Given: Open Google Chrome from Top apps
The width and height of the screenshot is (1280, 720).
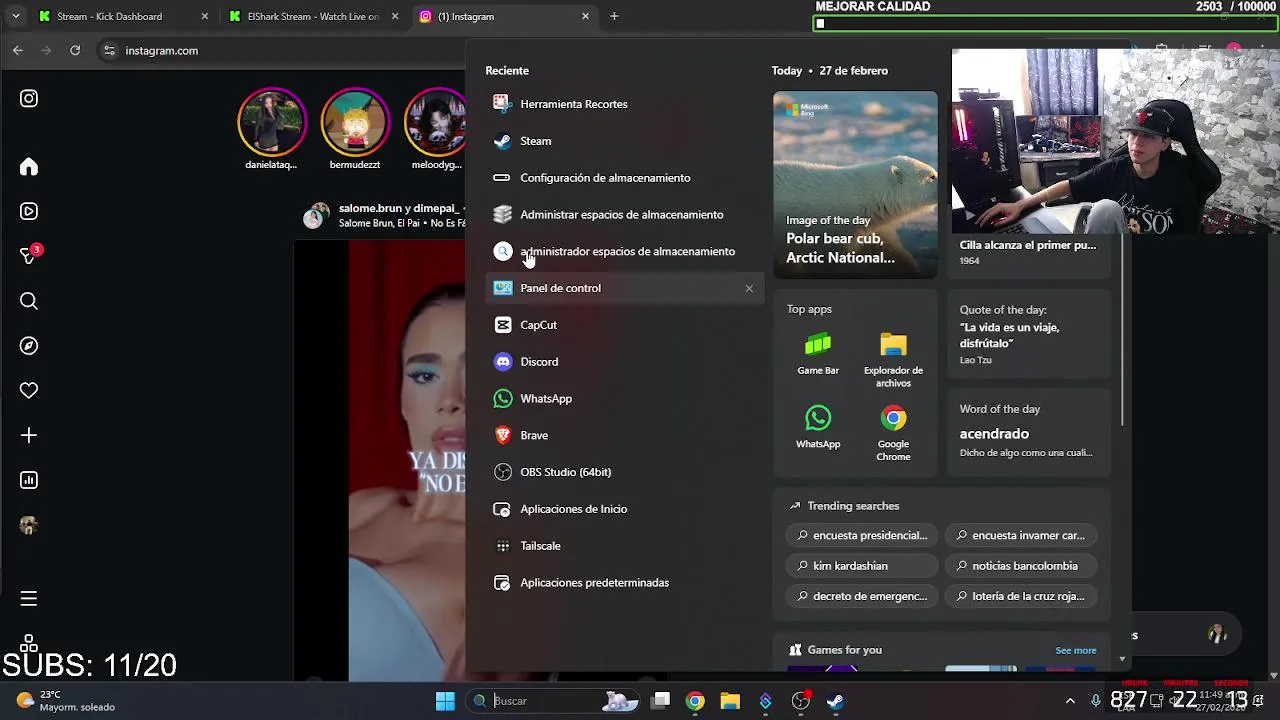Looking at the screenshot, I should (893, 433).
